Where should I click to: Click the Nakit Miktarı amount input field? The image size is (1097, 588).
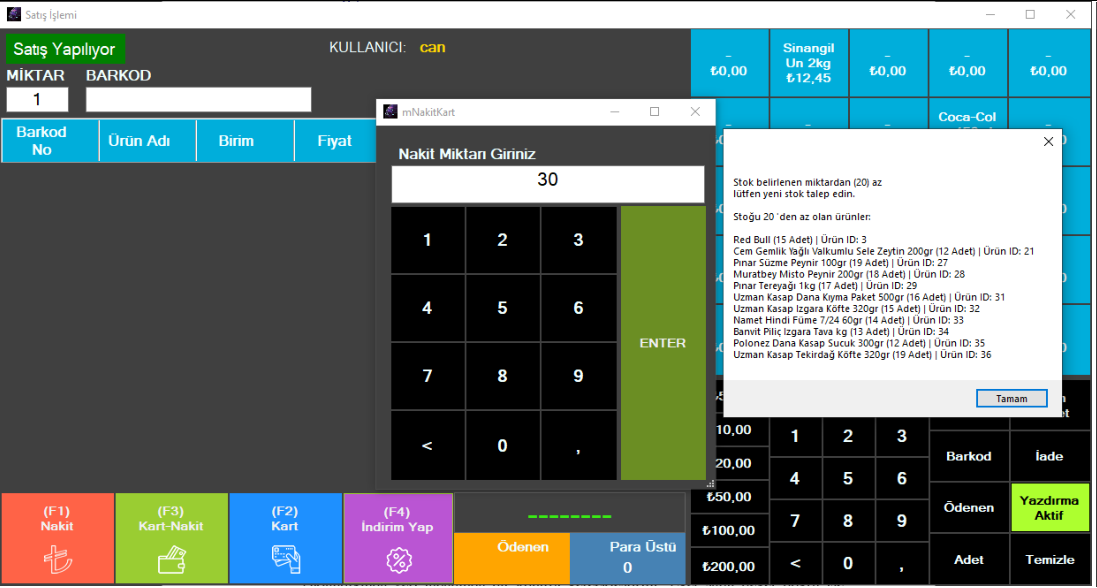pos(547,183)
